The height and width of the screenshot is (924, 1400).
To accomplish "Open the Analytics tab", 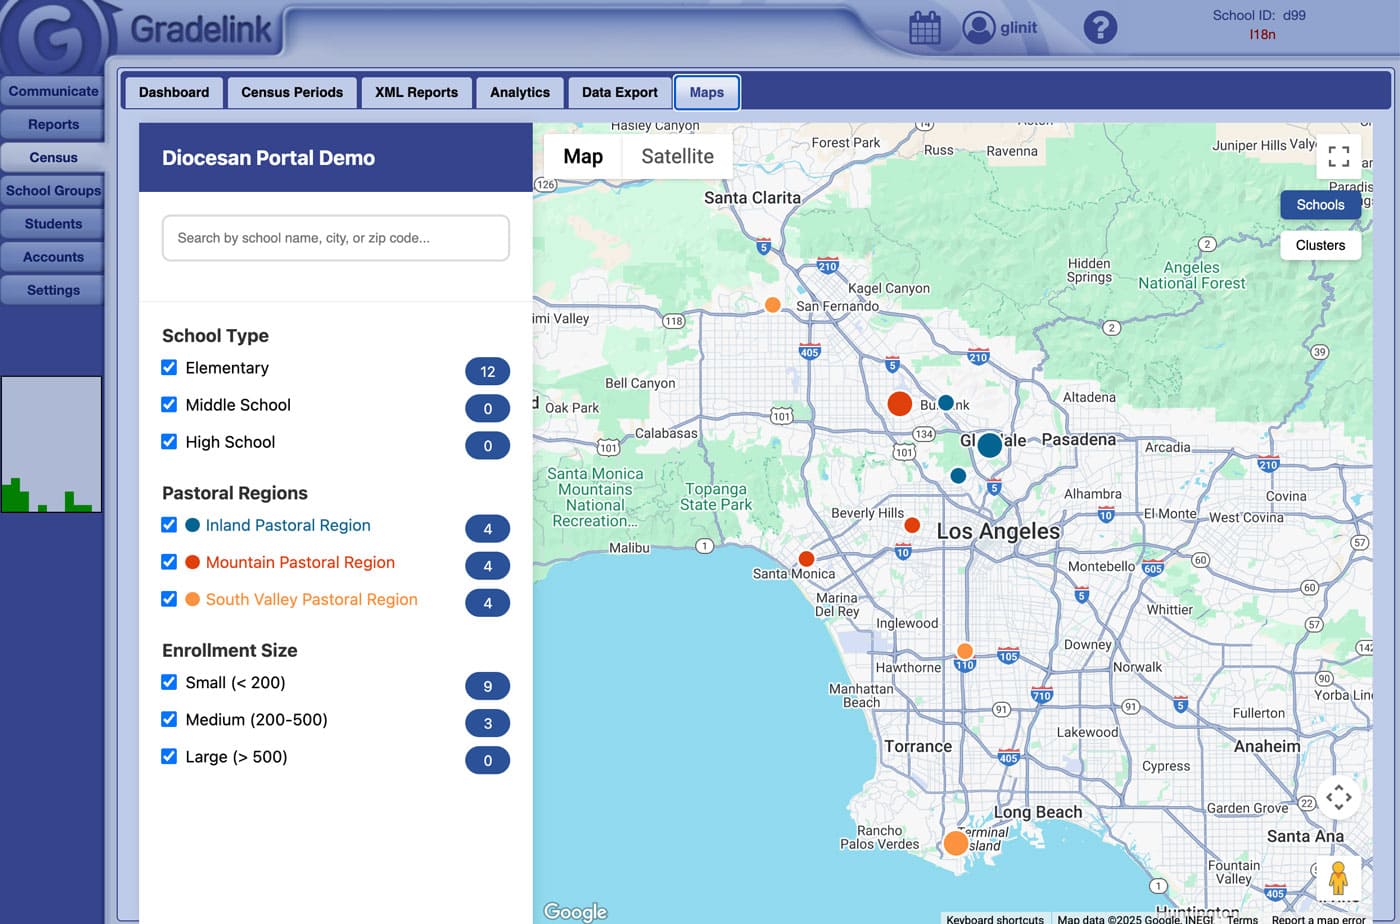I will coord(520,92).
